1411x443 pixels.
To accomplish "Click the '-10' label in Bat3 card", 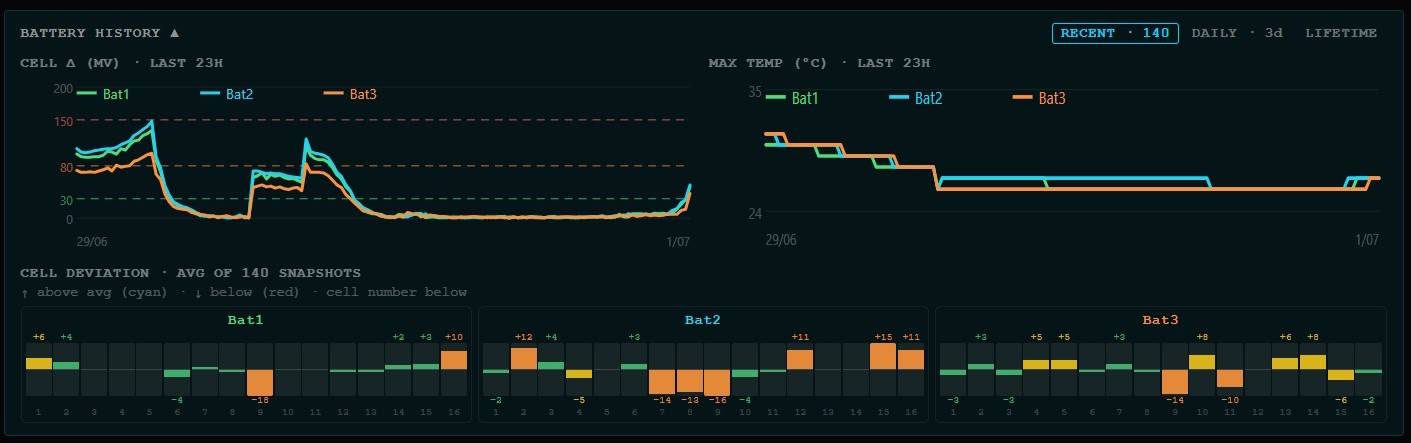I will pyautogui.click(x=1230, y=400).
